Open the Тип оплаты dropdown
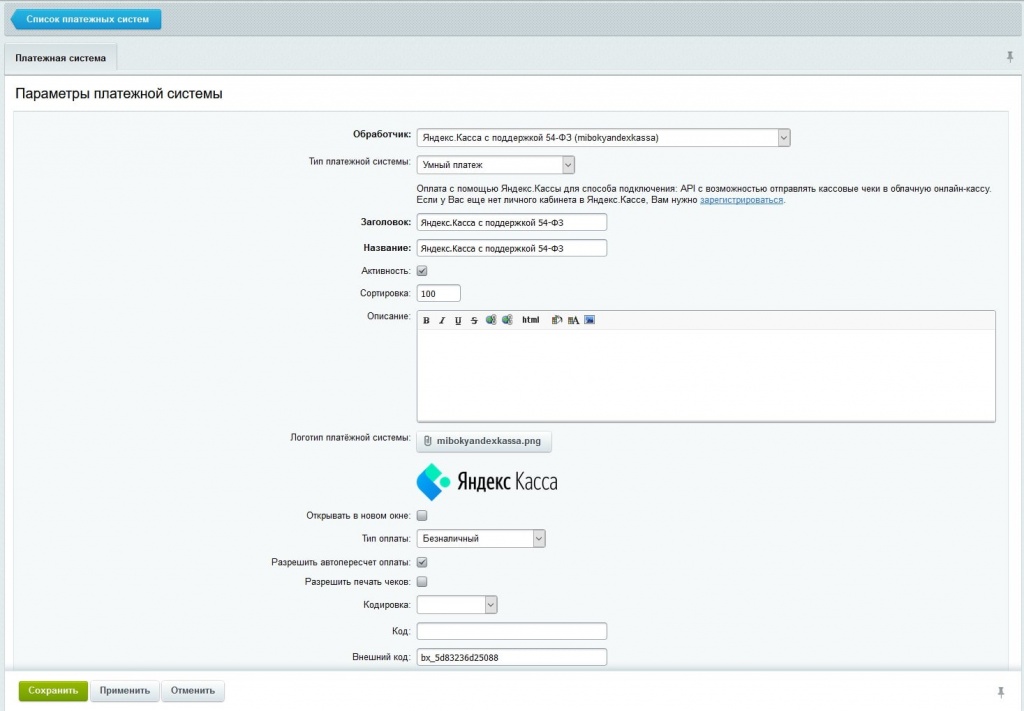The width and height of the screenshot is (1024, 711). (481, 539)
